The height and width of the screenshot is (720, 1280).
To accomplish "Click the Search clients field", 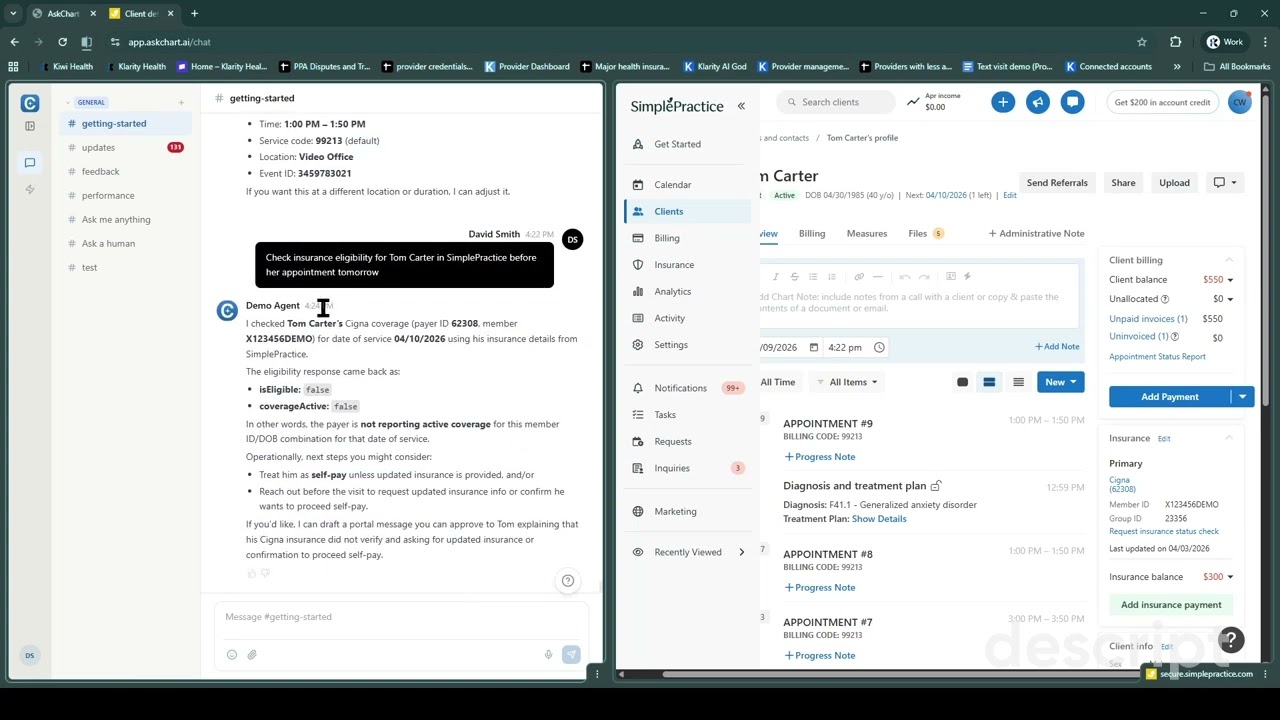I will [x=836, y=102].
